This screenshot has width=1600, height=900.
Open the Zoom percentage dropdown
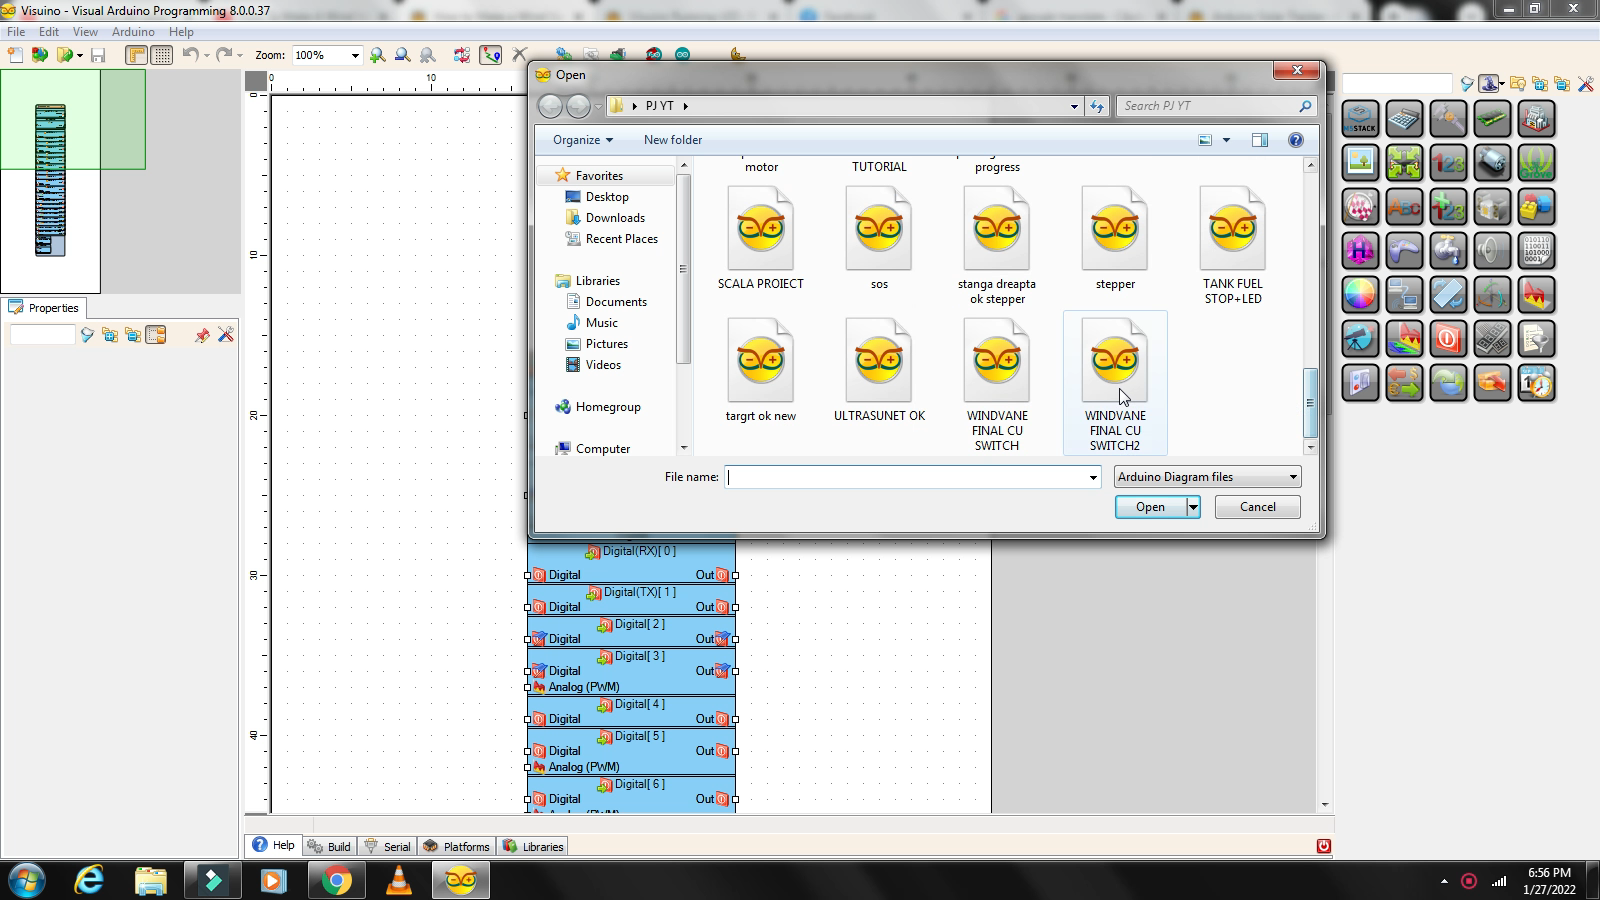tap(355, 56)
